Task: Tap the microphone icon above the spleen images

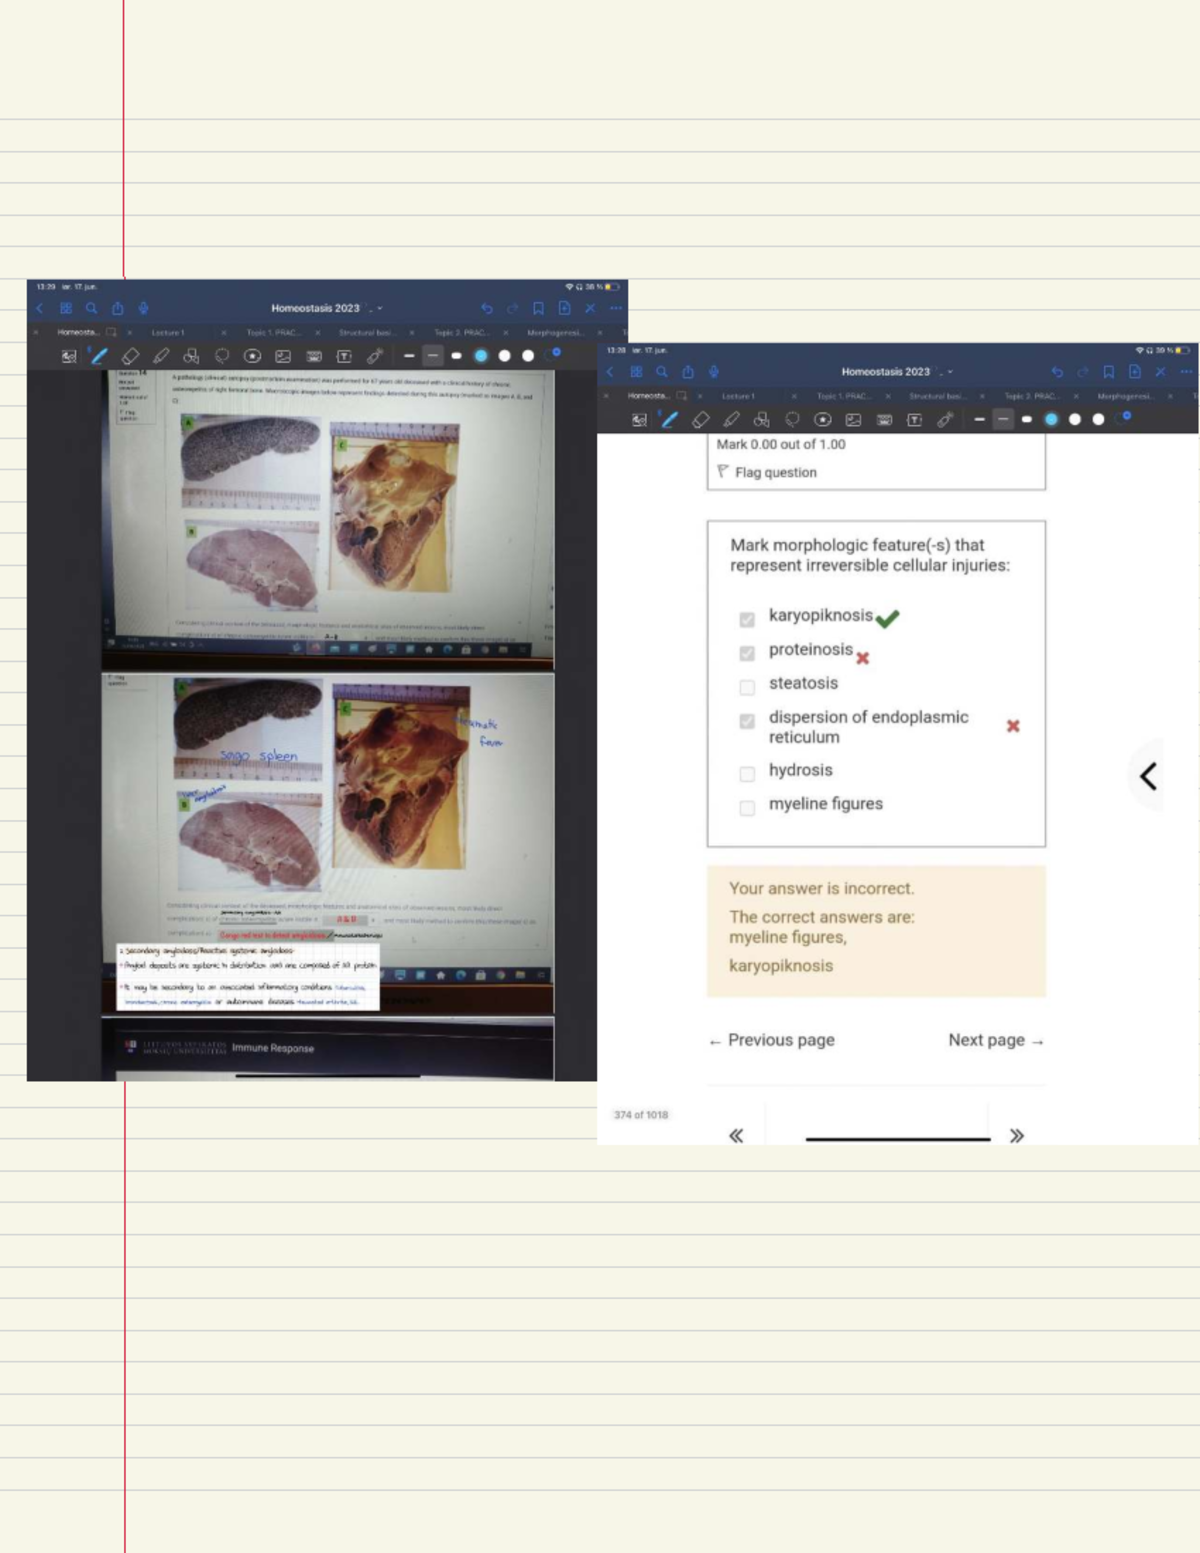Action: [143, 308]
